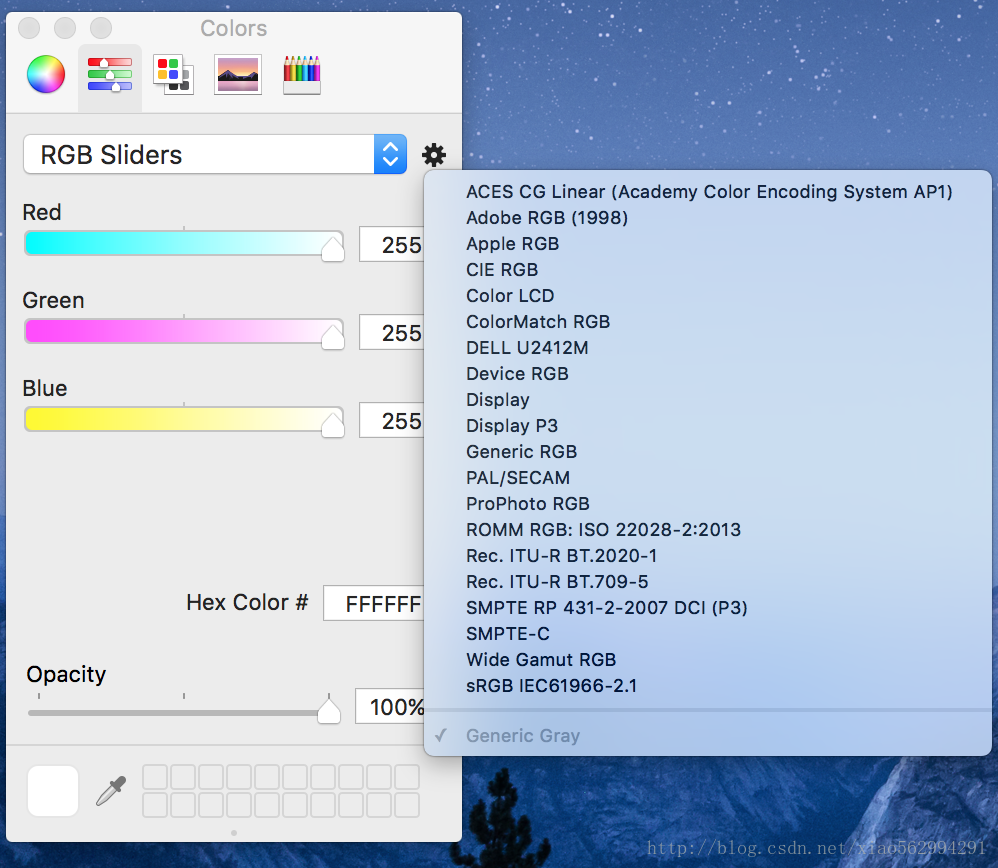Choose the Display profile entry
The image size is (998, 868).
coord(708,400)
